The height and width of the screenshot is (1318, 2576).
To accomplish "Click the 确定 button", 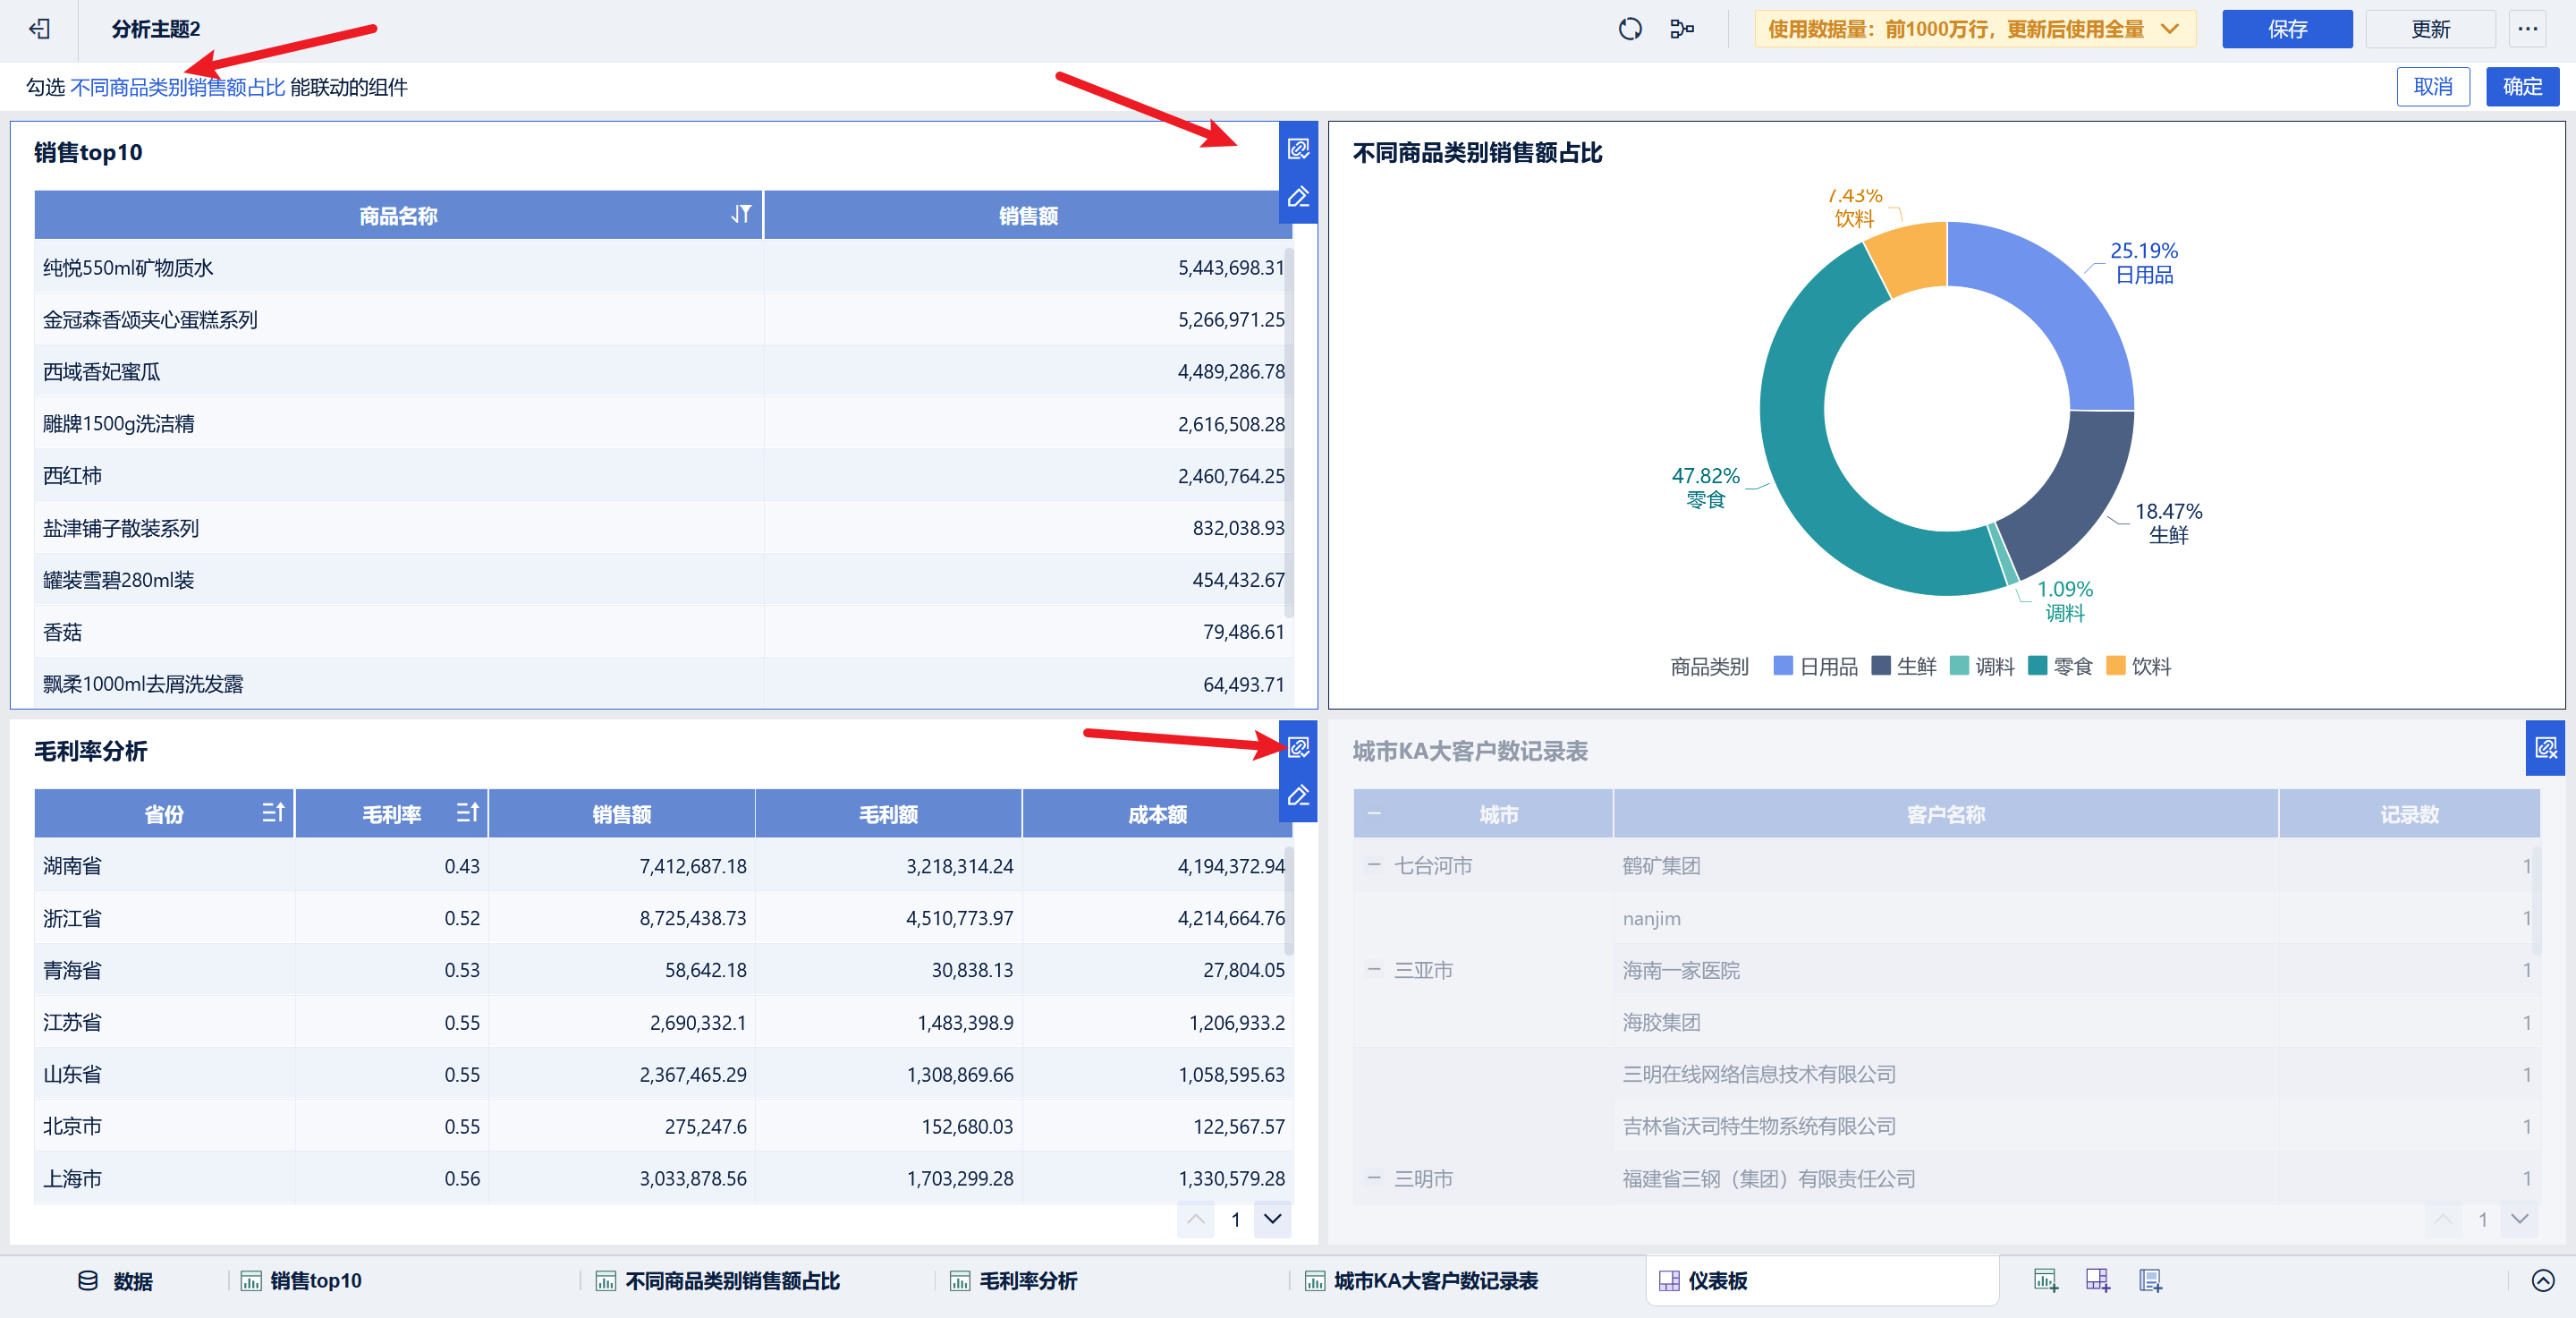I will tap(2521, 87).
